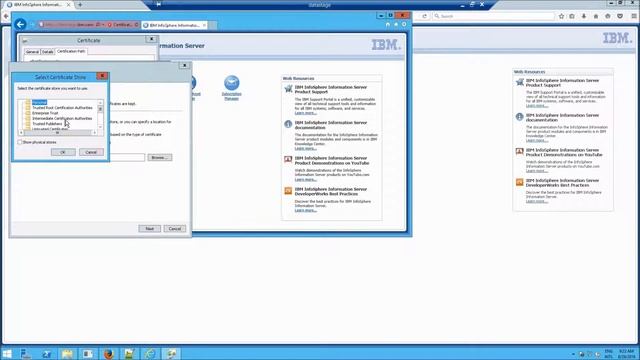Screen dimensions: 640x360
Task: Close the IBM InfoSphere tab in Internet Explorer
Action: 204,25
